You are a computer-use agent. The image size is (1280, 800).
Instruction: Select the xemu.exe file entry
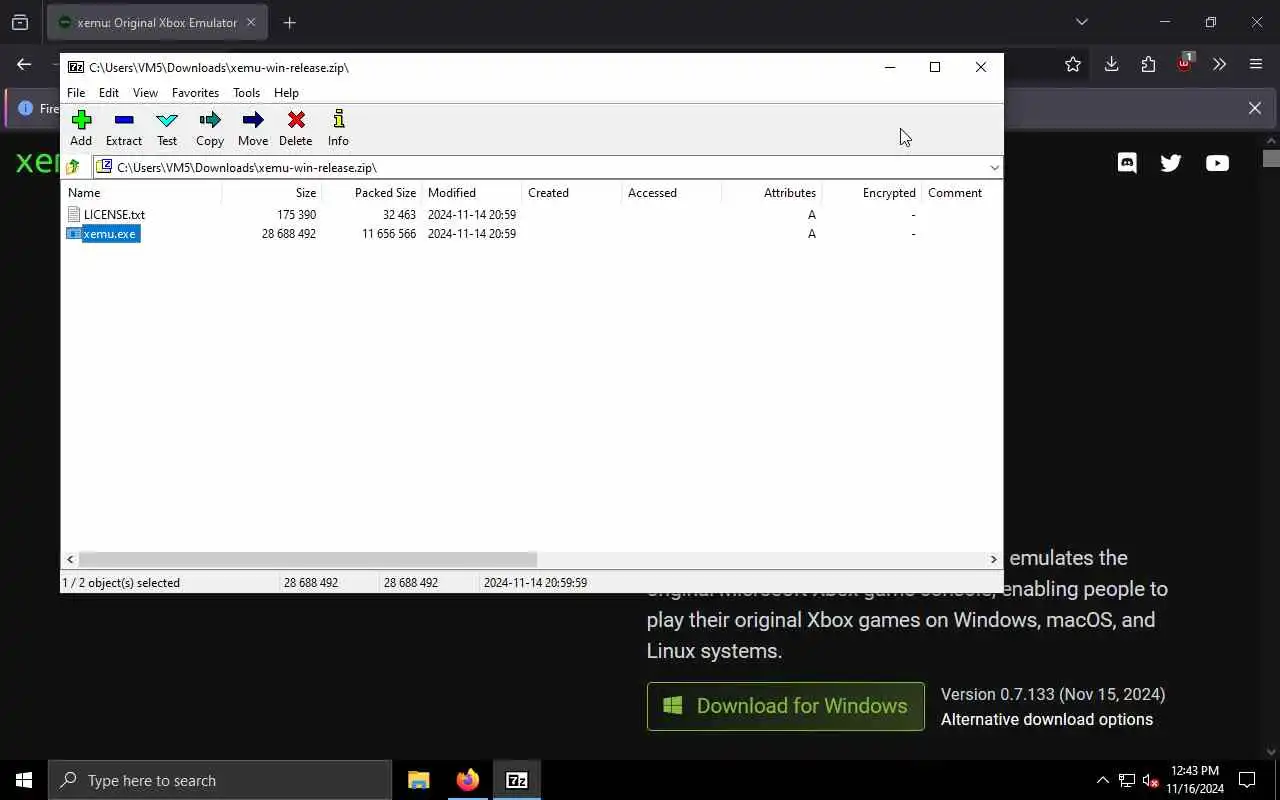103,233
